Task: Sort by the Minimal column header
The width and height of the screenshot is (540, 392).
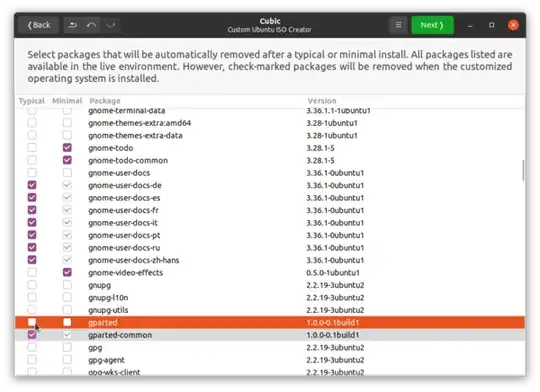Action: coord(67,101)
